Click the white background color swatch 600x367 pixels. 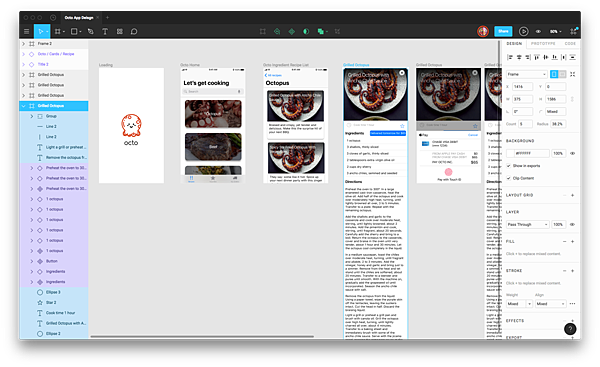(x=510, y=153)
